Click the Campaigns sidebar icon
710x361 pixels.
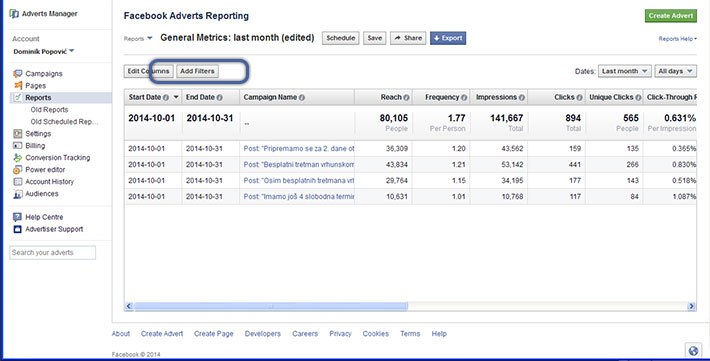click(x=18, y=73)
